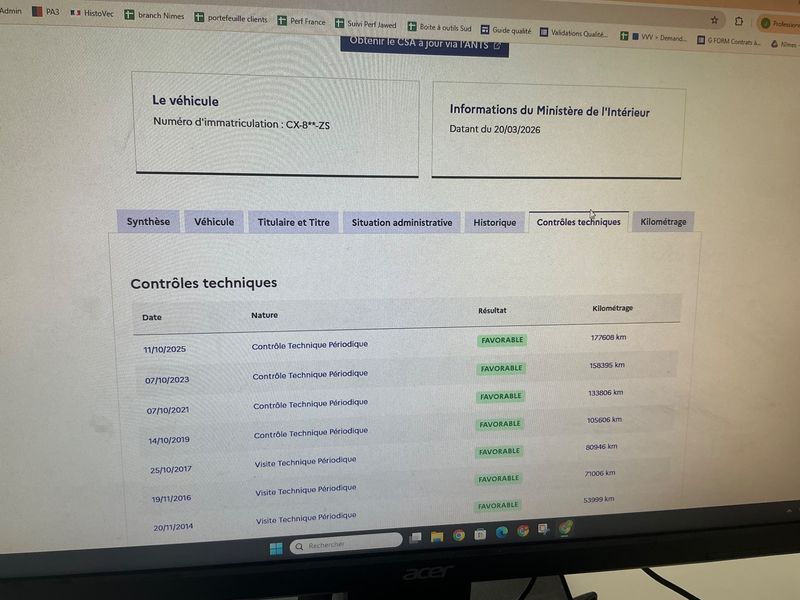Open the active green Chrome profile taskbar icon
The image size is (800, 600).
[565, 528]
